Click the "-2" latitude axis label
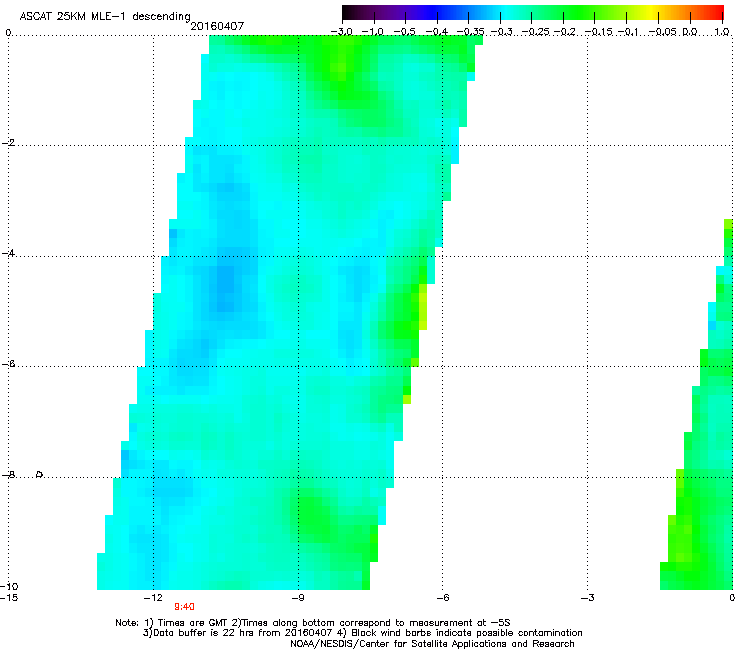Image resolution: width=740 pixels, height=650 pixels. tap(8, 143)
